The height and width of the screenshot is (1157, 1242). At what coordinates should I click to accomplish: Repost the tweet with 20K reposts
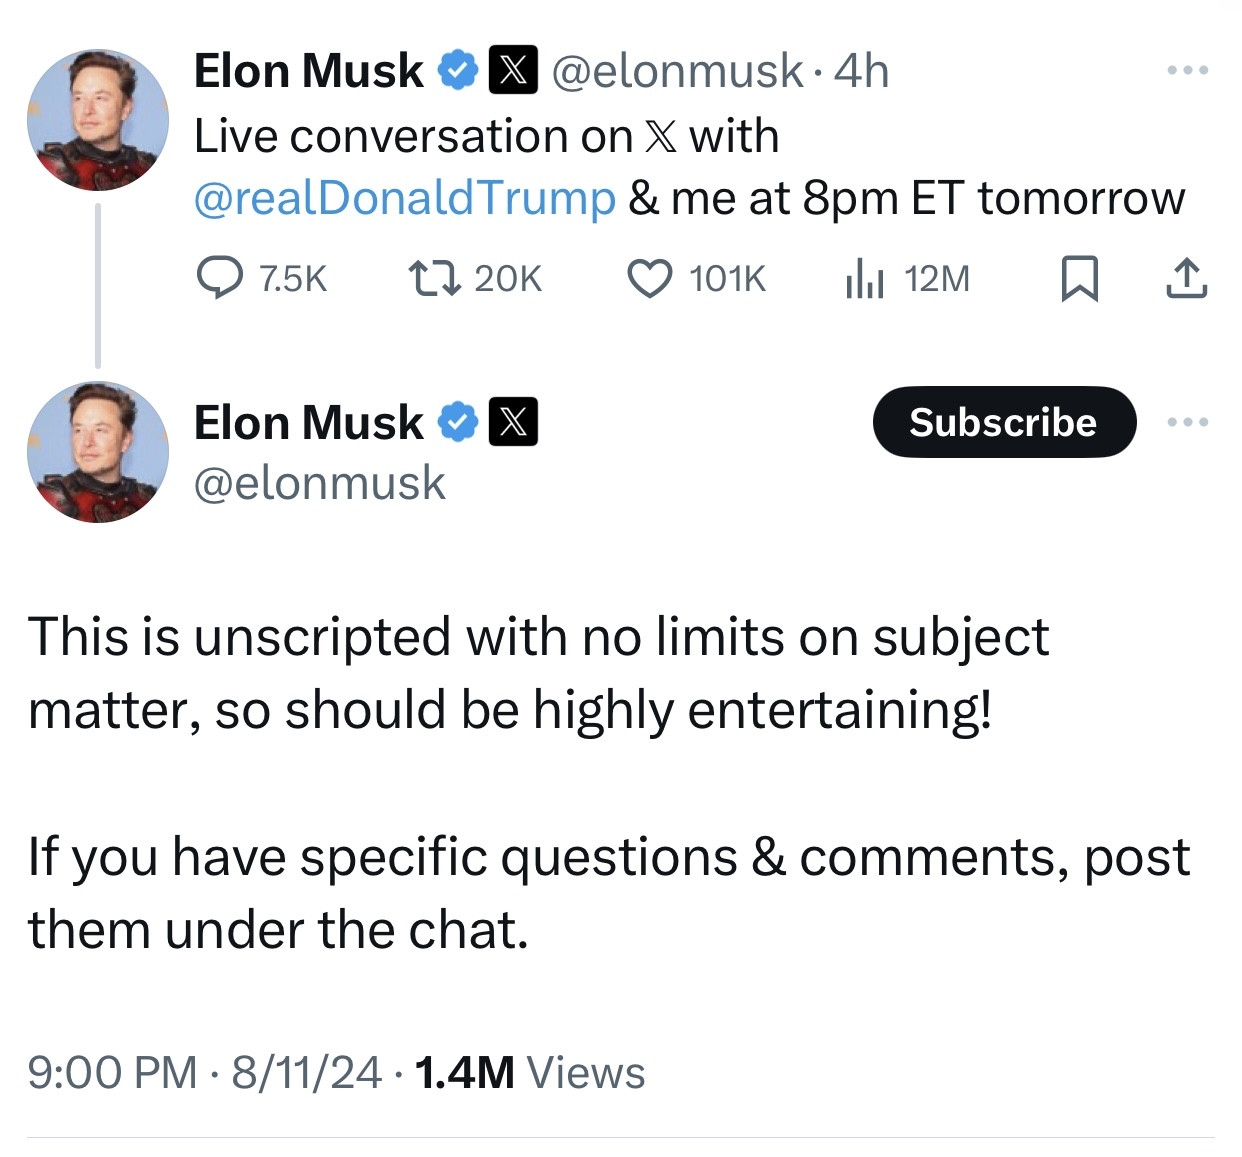tap(435, 277)
